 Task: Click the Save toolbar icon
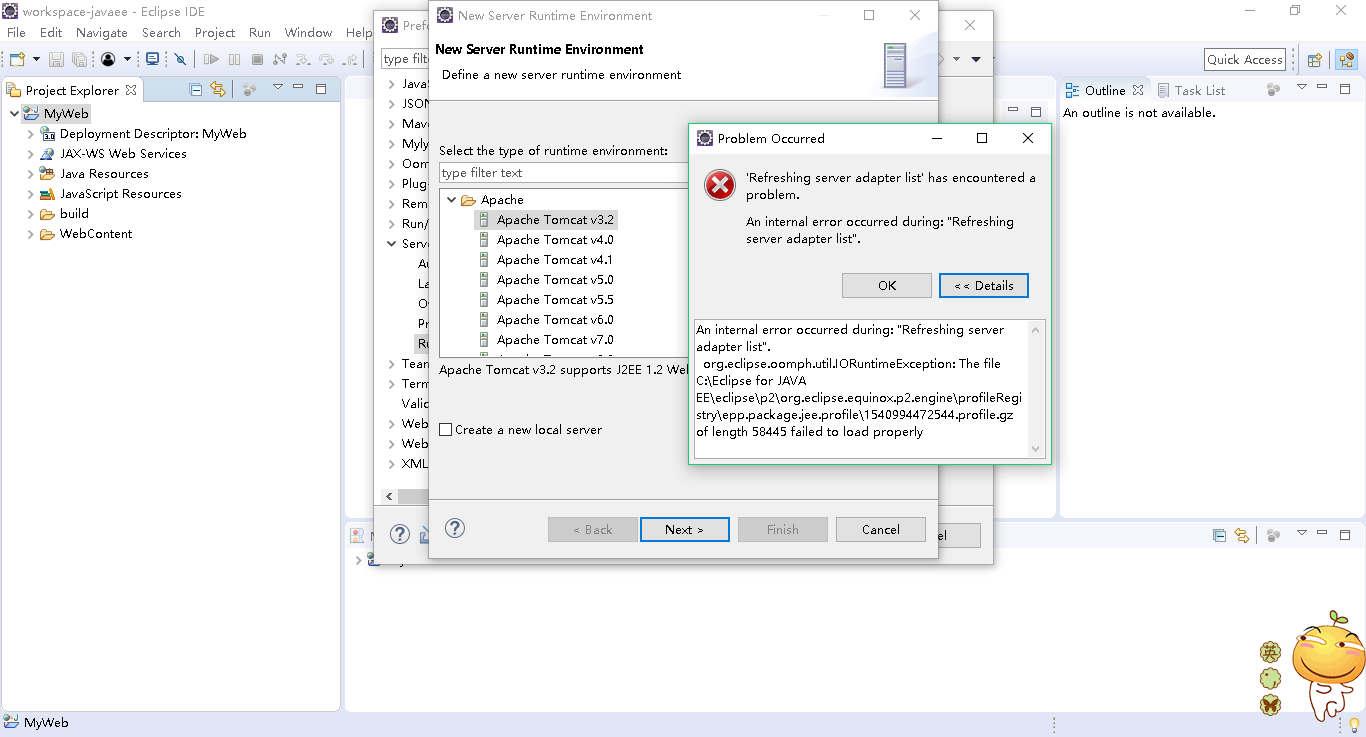tap(56, 60)
